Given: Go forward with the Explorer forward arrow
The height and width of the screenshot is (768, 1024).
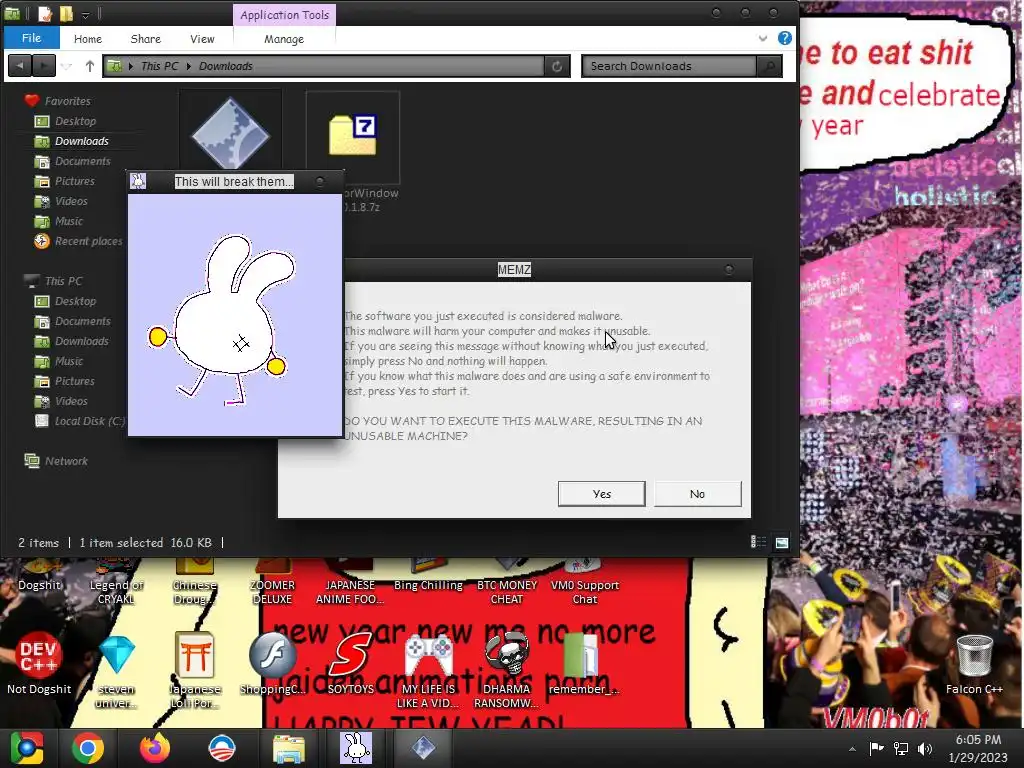Looking at the screenshot, I should click(44, 65).
